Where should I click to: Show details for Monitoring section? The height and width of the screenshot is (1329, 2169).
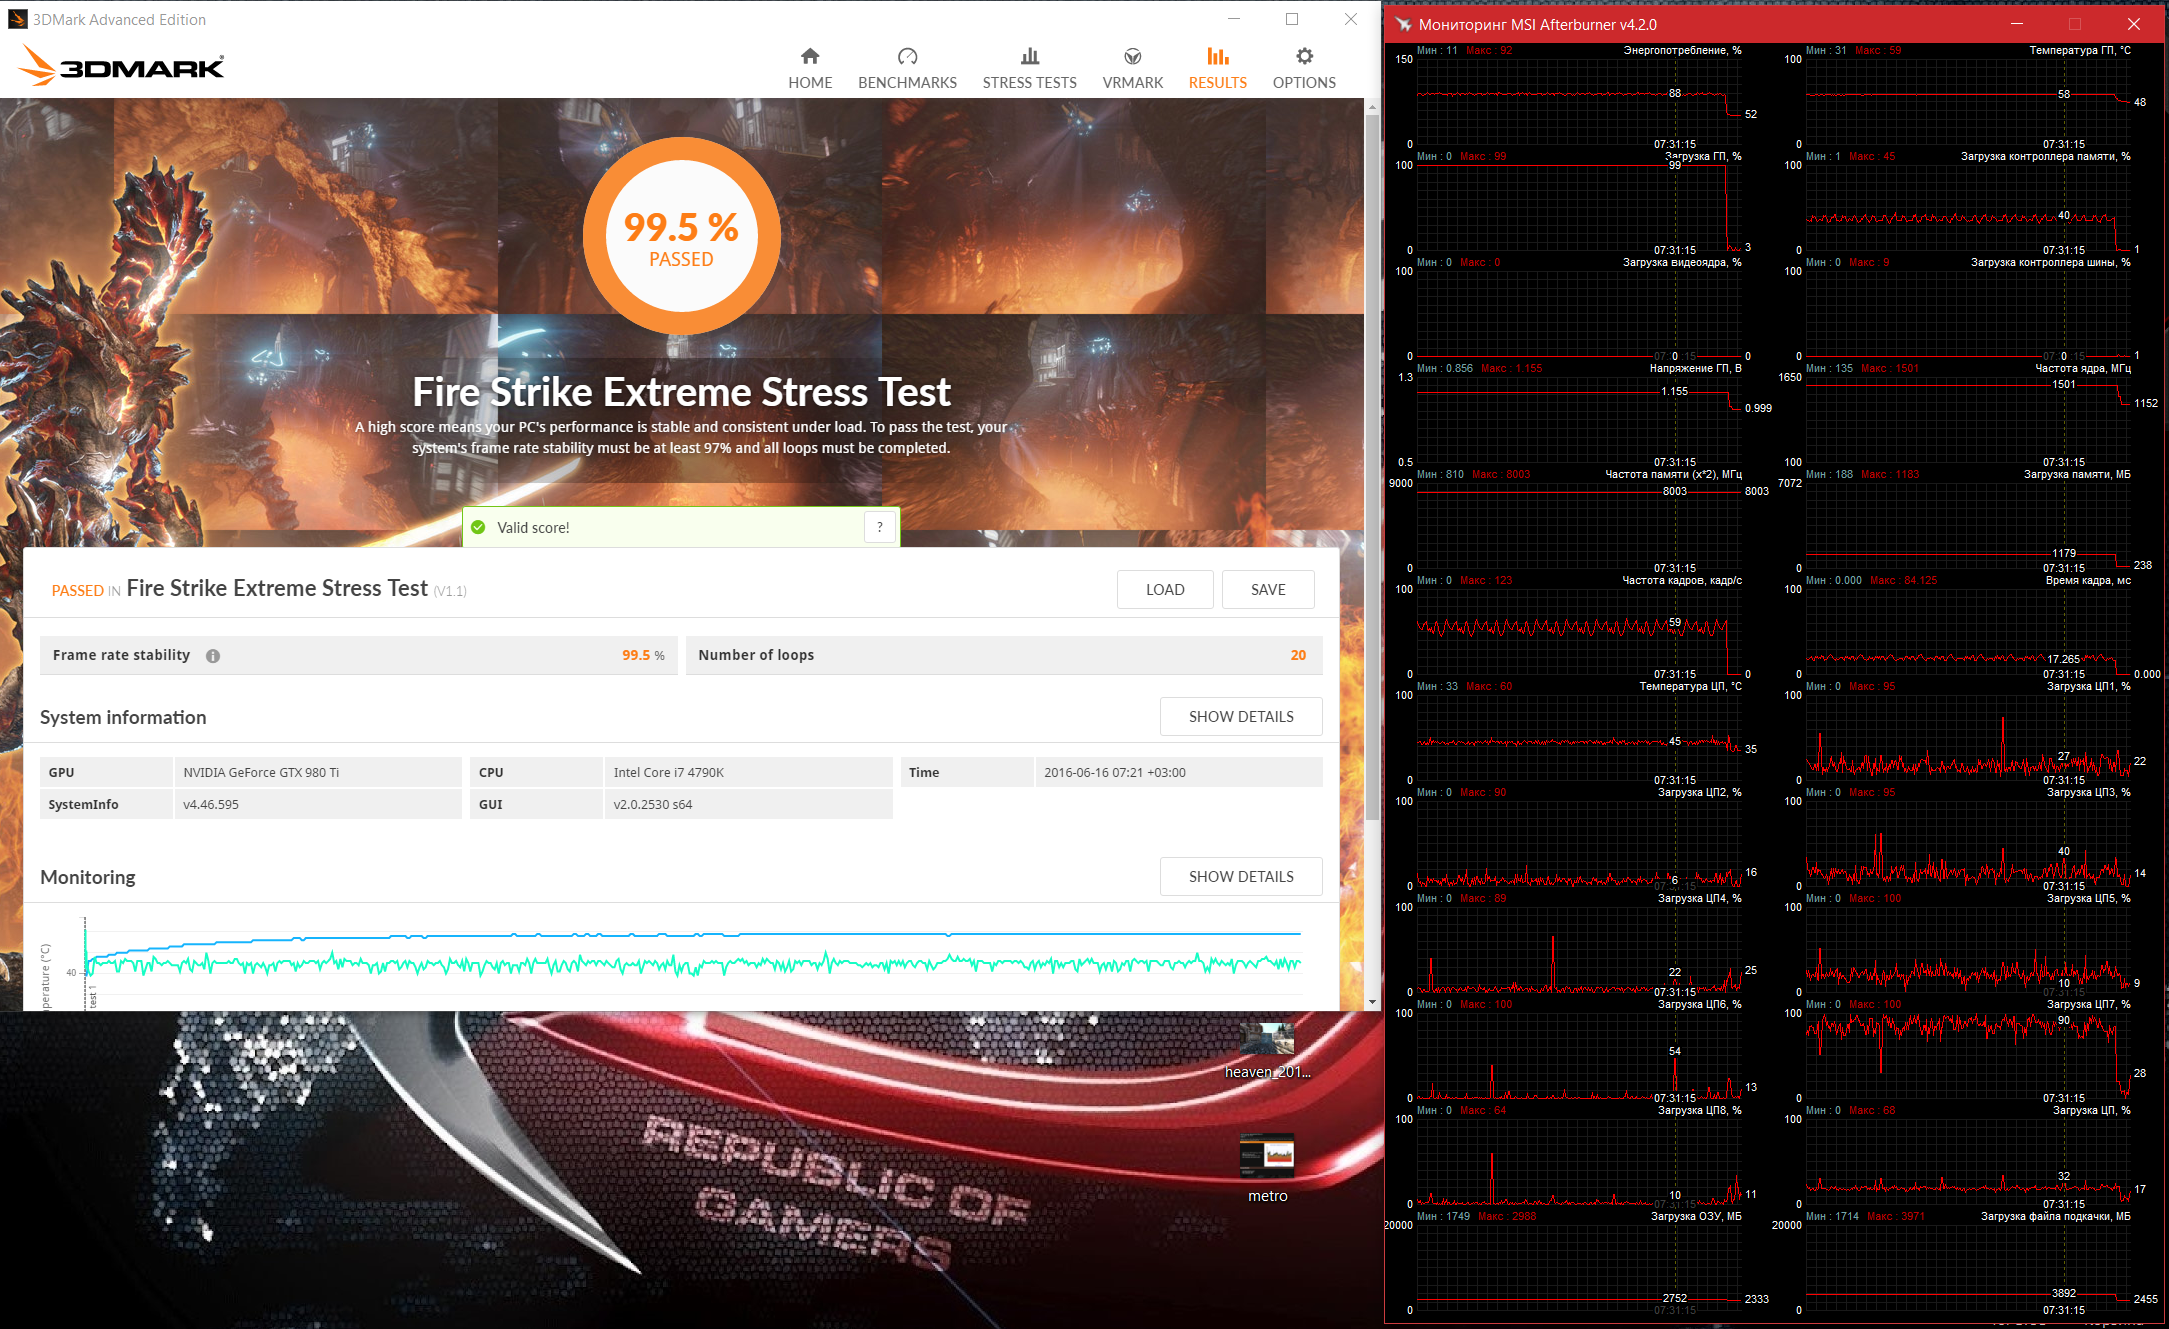coord(1240,877)
